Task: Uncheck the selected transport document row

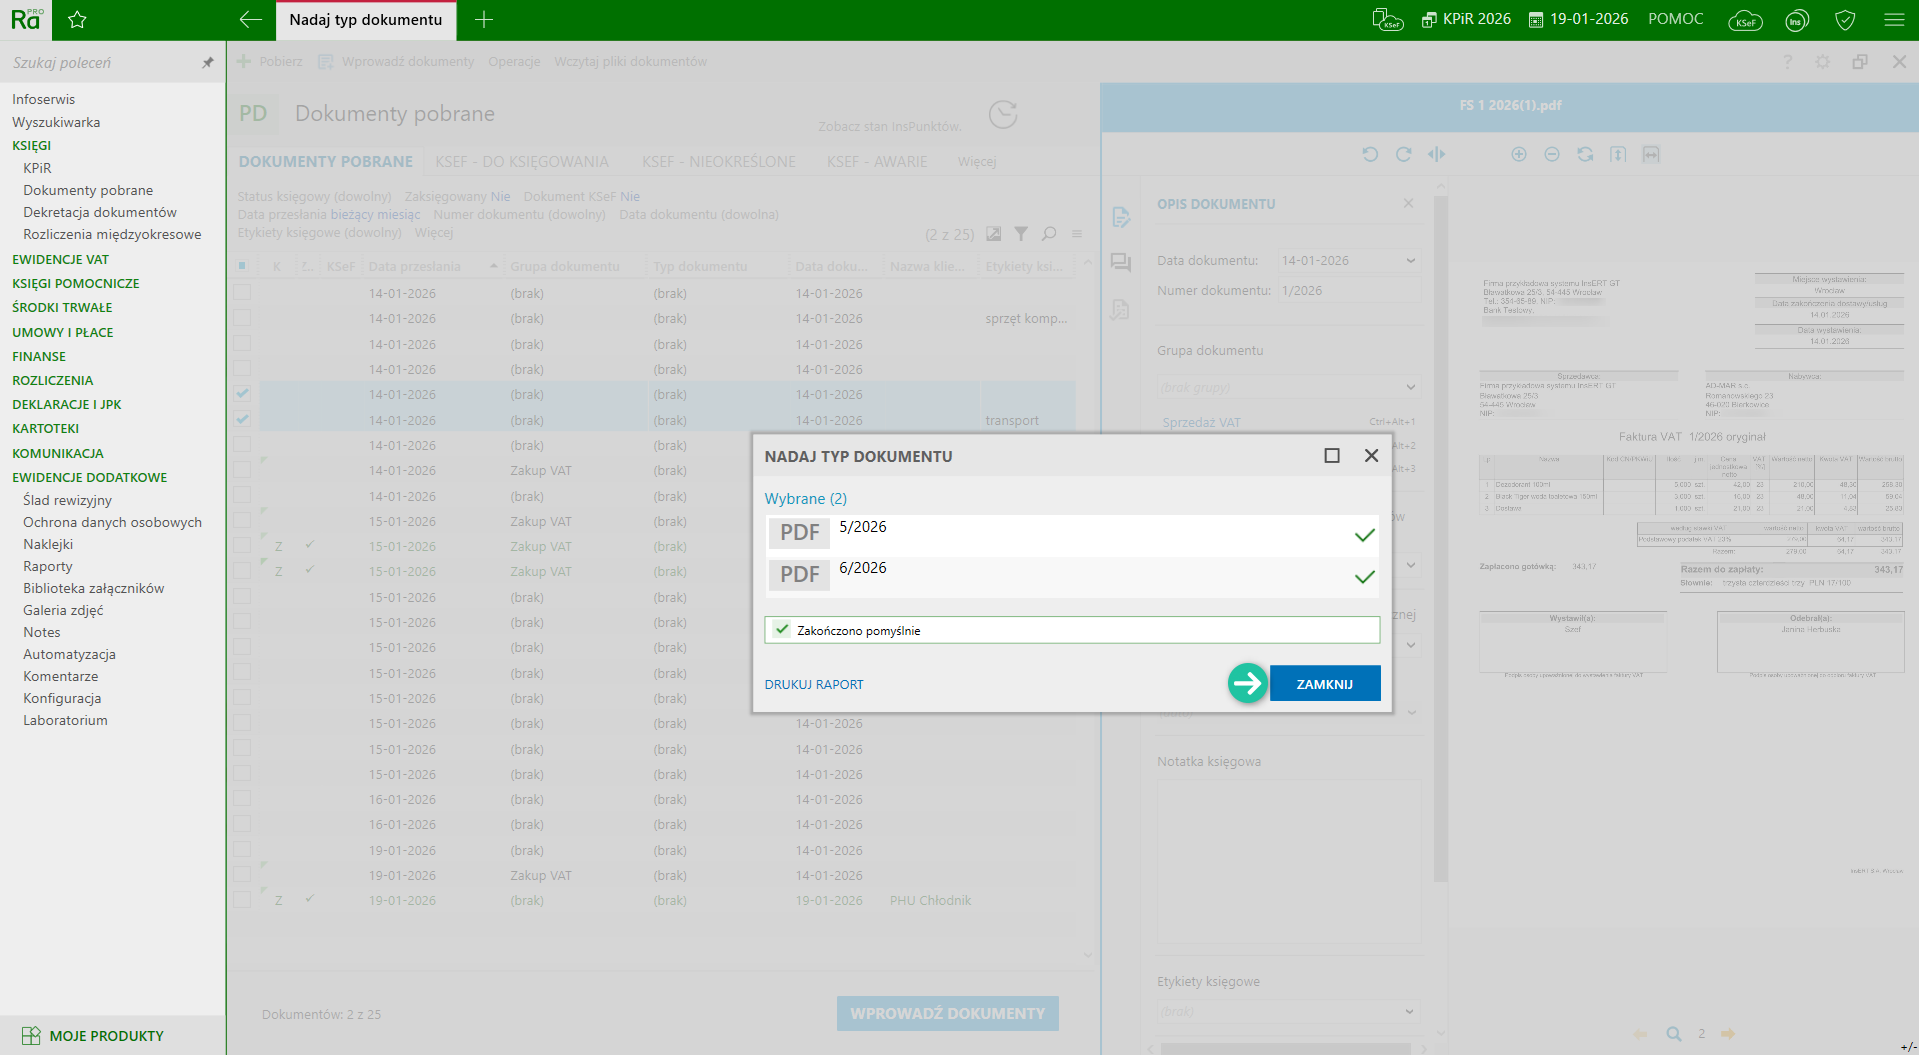Action: [x=243, y=420]
